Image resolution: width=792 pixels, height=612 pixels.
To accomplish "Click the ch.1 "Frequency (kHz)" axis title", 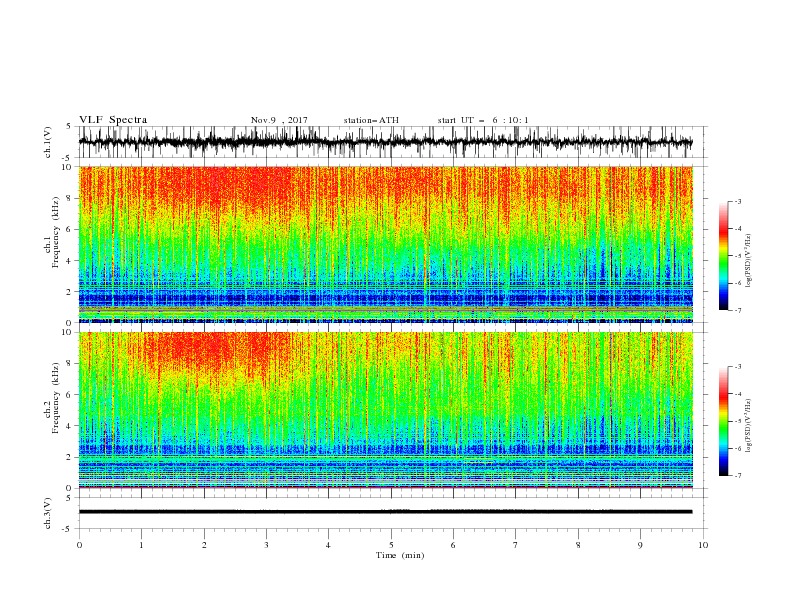I will point(56,233).
